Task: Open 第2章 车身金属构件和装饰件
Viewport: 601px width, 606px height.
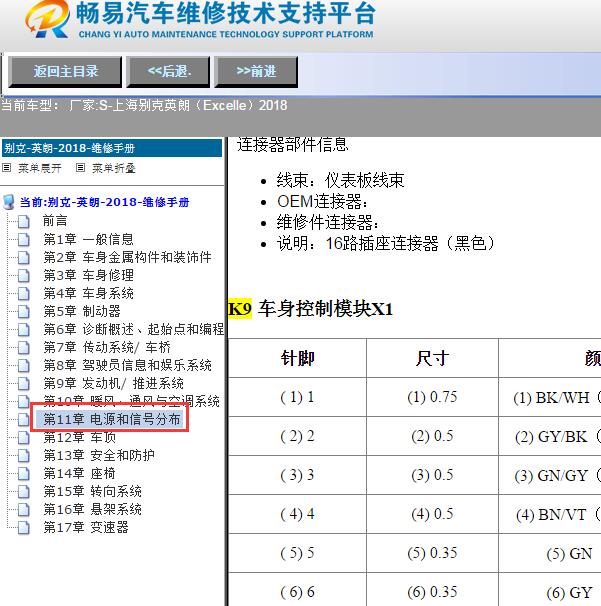Action: pyautogui.click(x=127, y=257)
